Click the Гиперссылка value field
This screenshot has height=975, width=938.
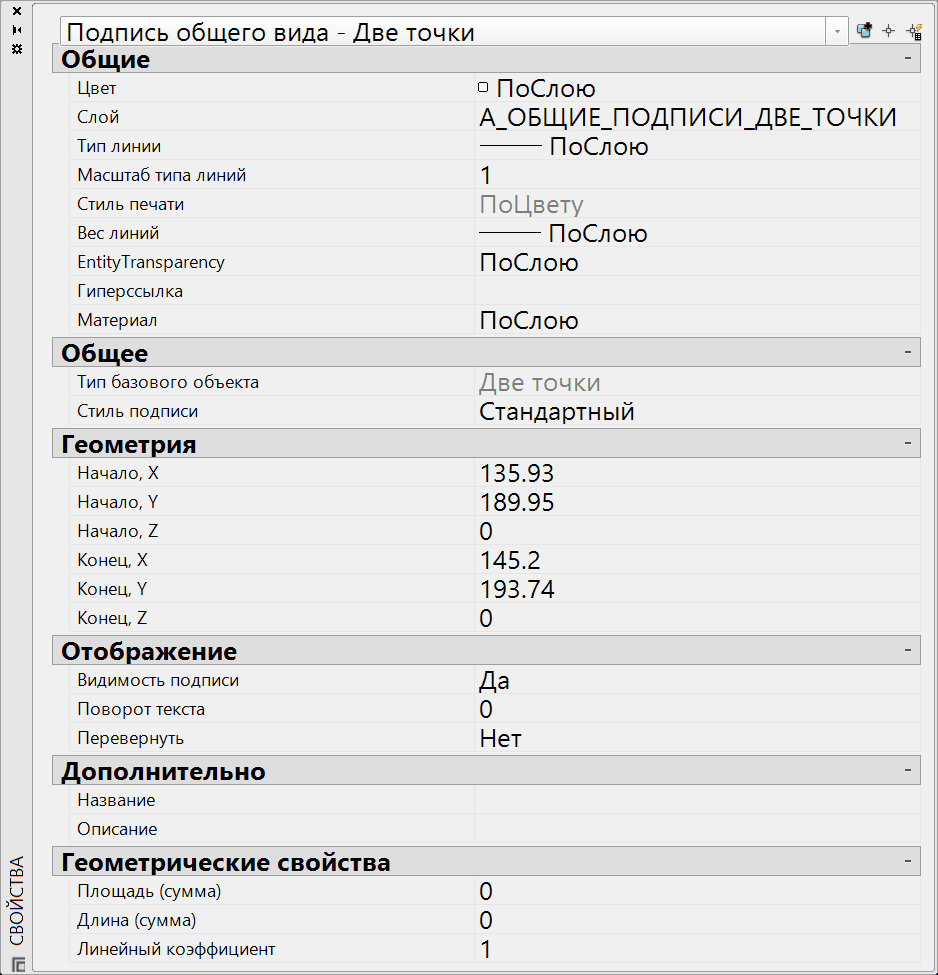pyautogui.click(x=650, y=291)
